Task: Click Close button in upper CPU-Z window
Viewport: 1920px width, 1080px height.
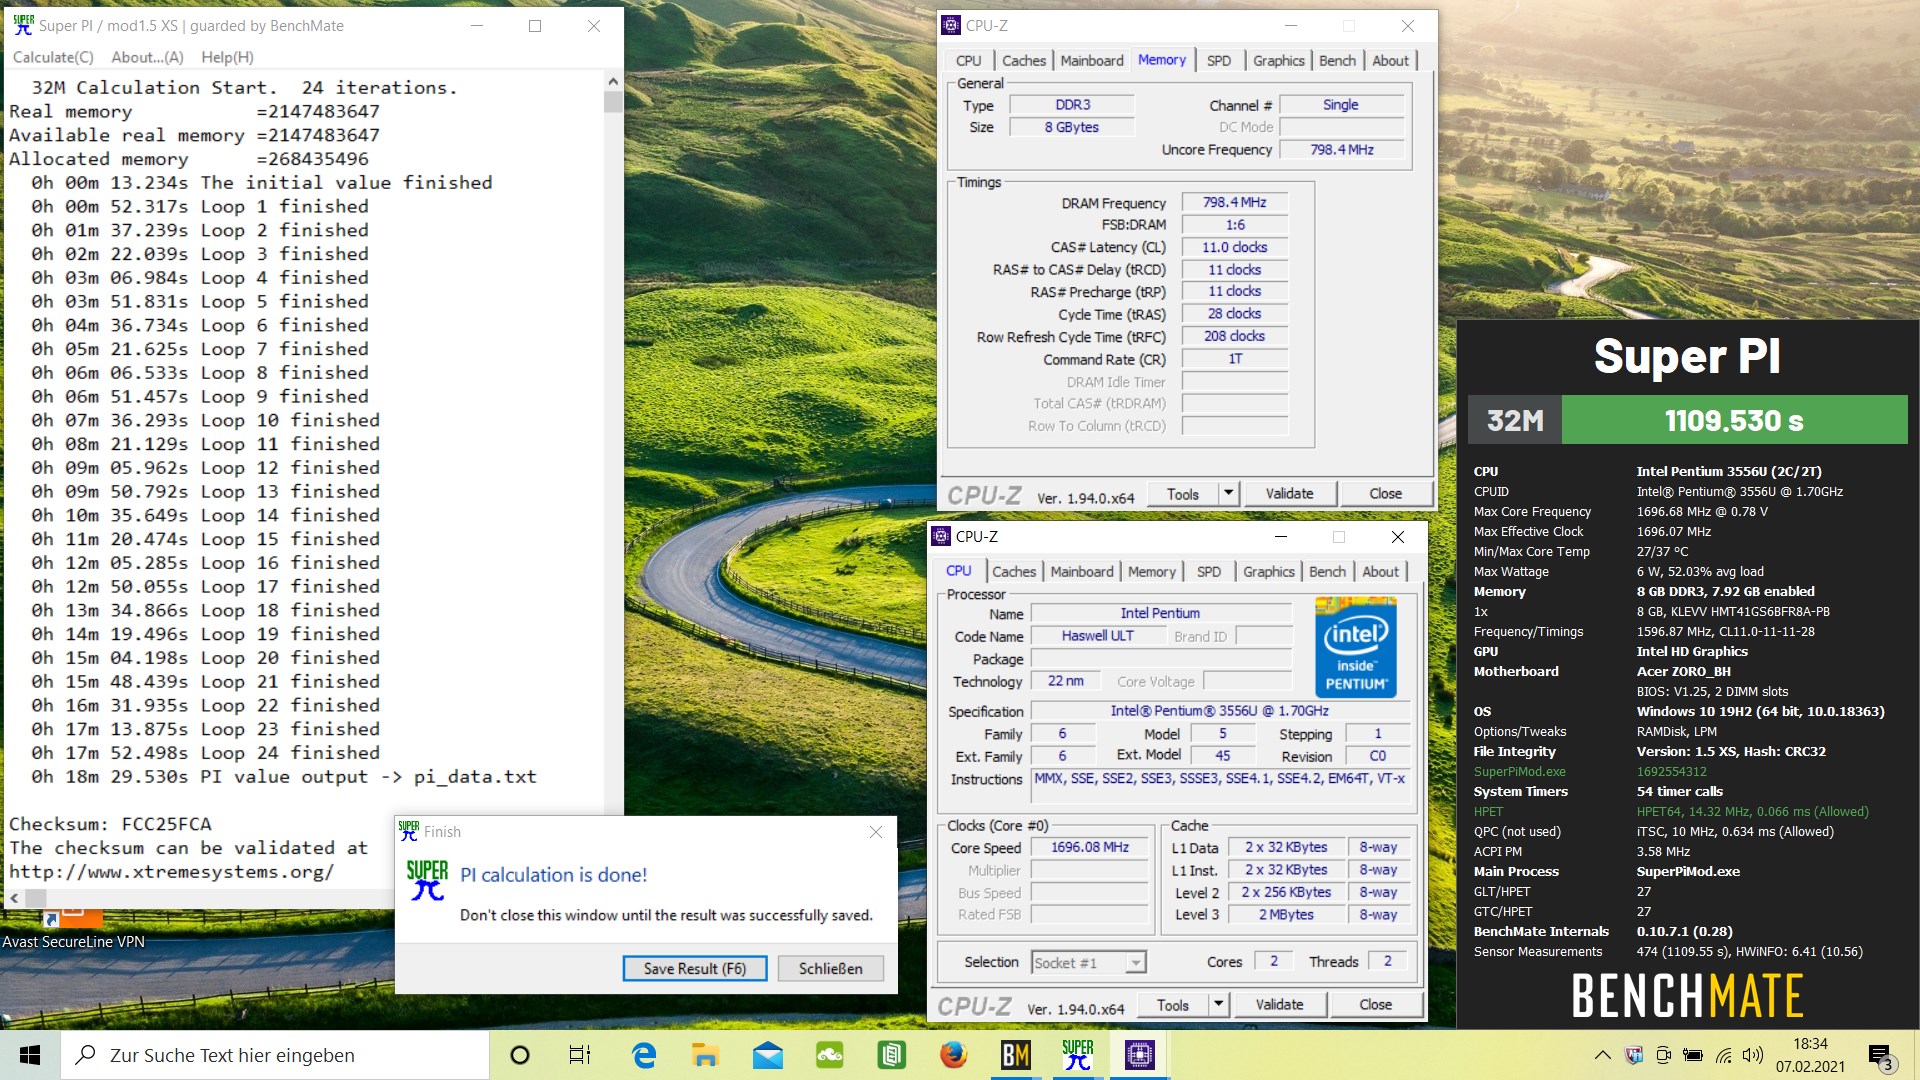Action: 1385,494
